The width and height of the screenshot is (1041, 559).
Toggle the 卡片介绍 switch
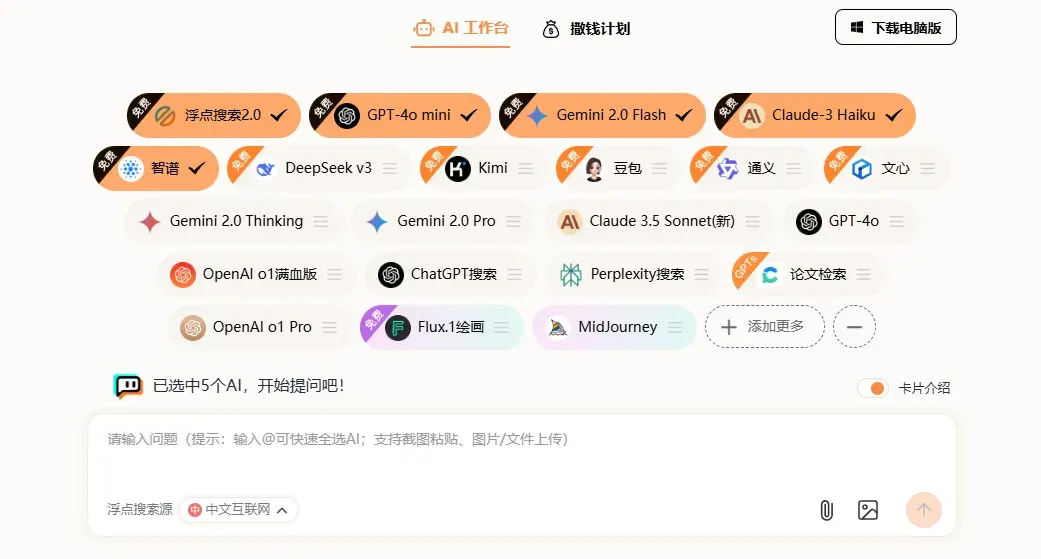pyautogui.click(x=872, y=388)
